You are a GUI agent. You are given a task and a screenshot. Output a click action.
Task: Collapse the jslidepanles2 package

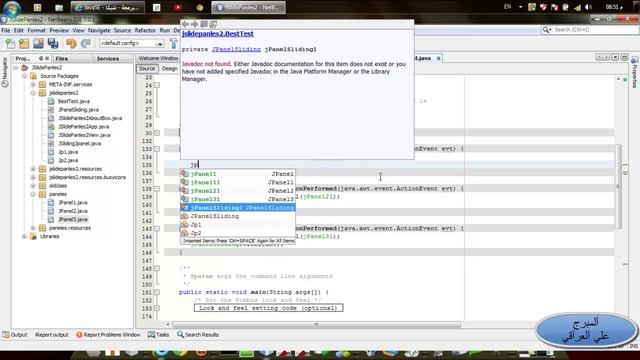[33, 93]
